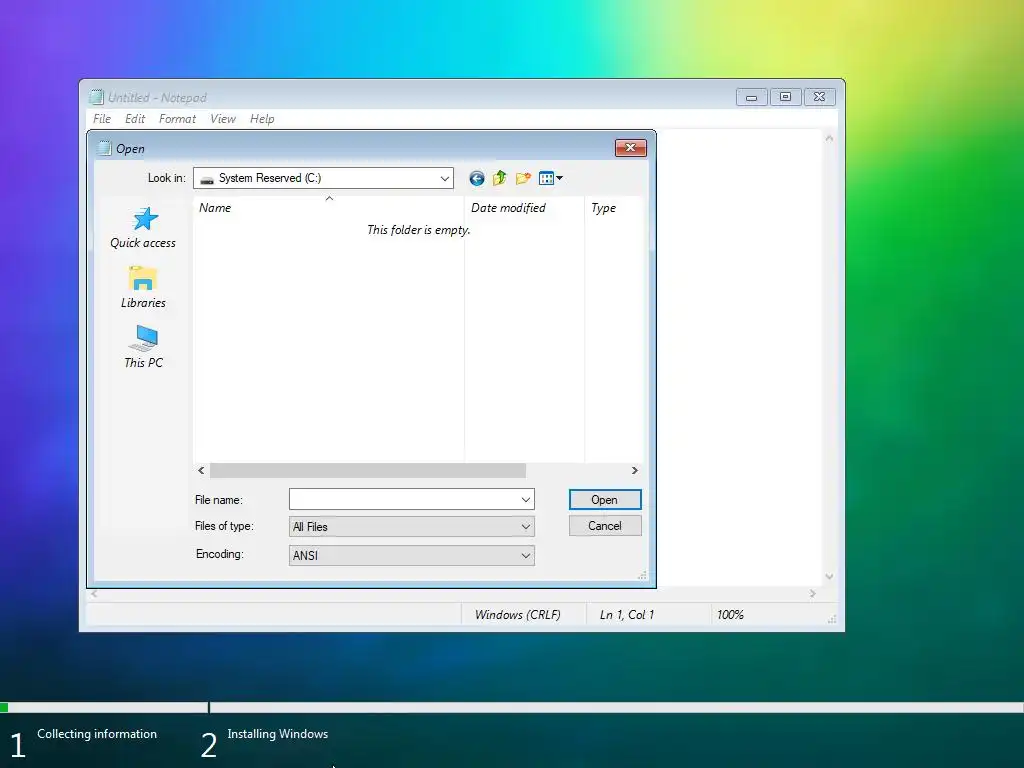Select Quick access in the places bar

[143, 228]
